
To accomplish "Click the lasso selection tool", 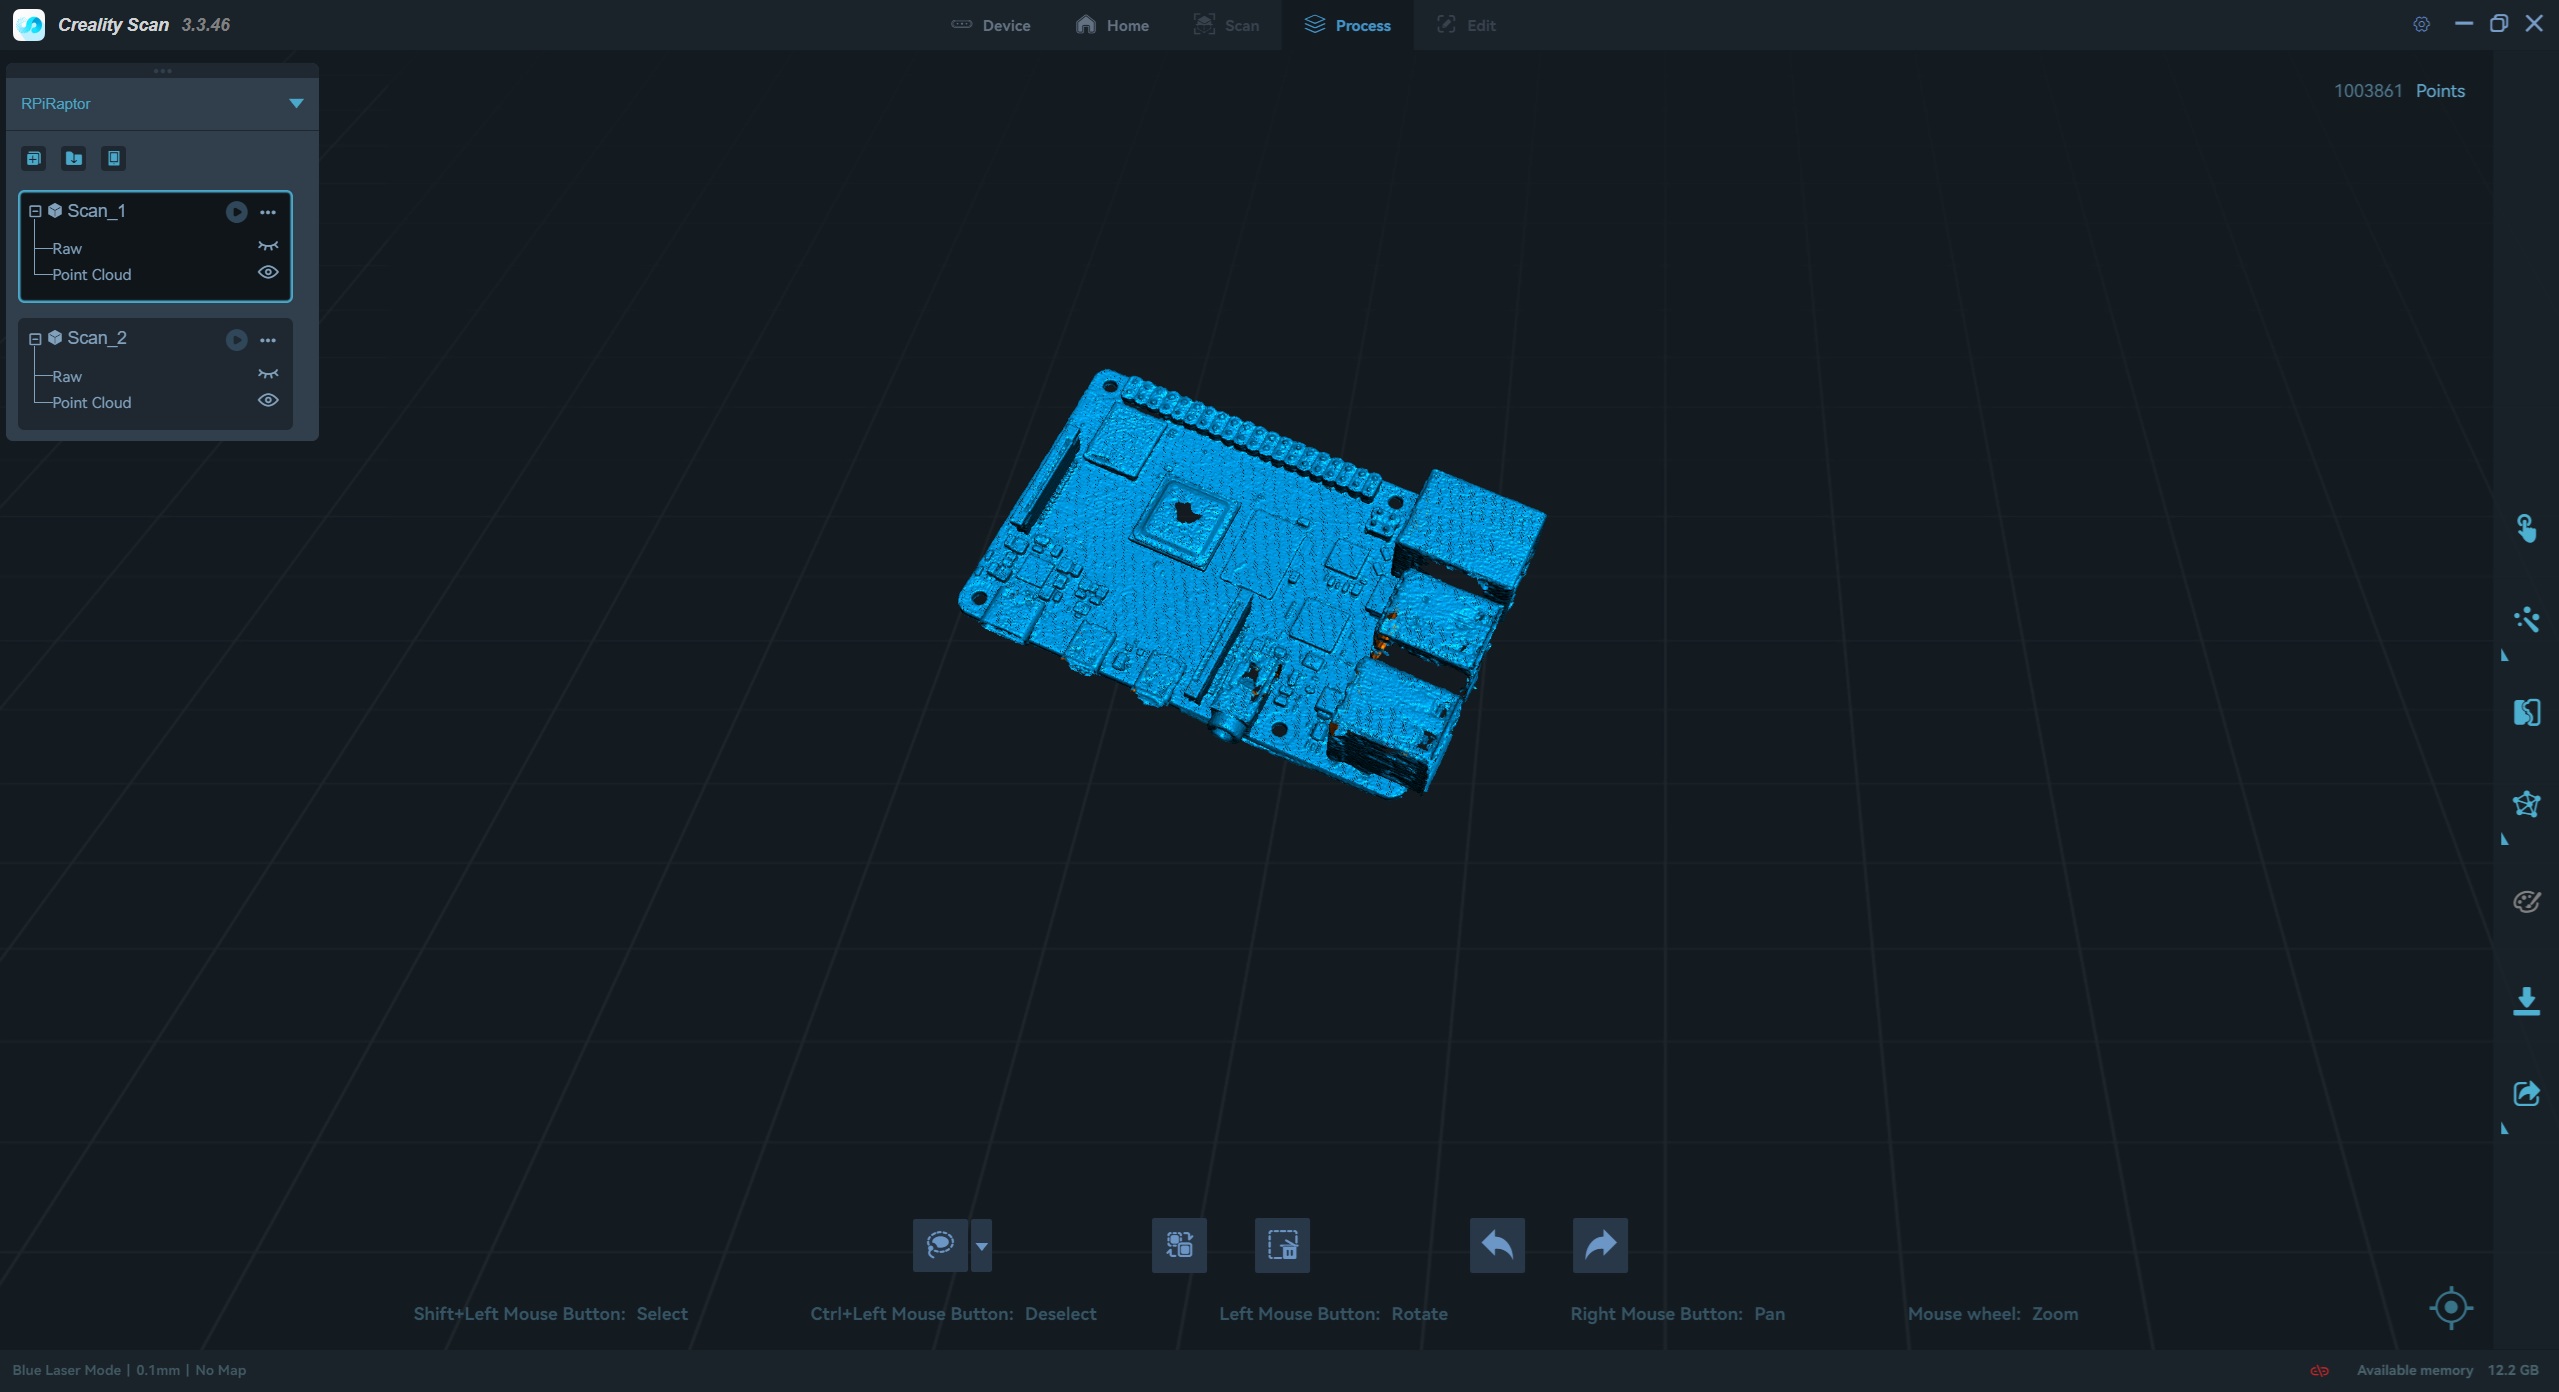I will tap(940, 1245).
